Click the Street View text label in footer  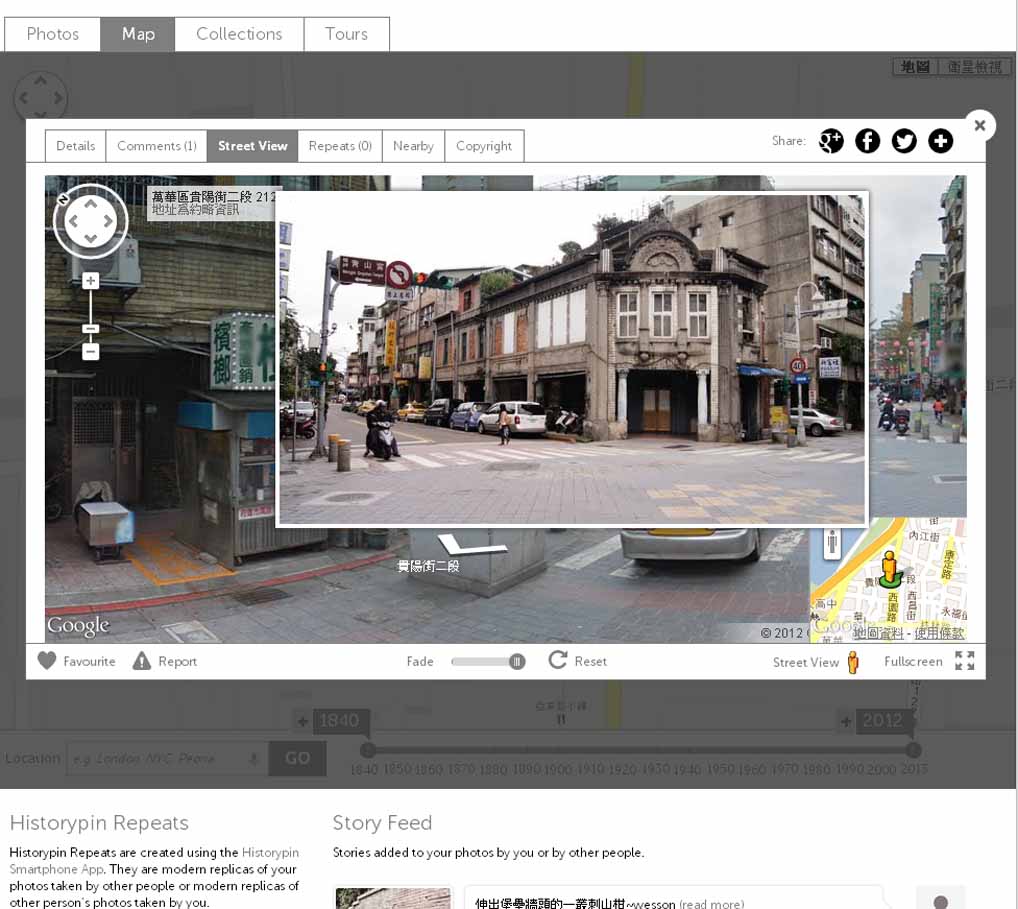(x=806, y=662)
